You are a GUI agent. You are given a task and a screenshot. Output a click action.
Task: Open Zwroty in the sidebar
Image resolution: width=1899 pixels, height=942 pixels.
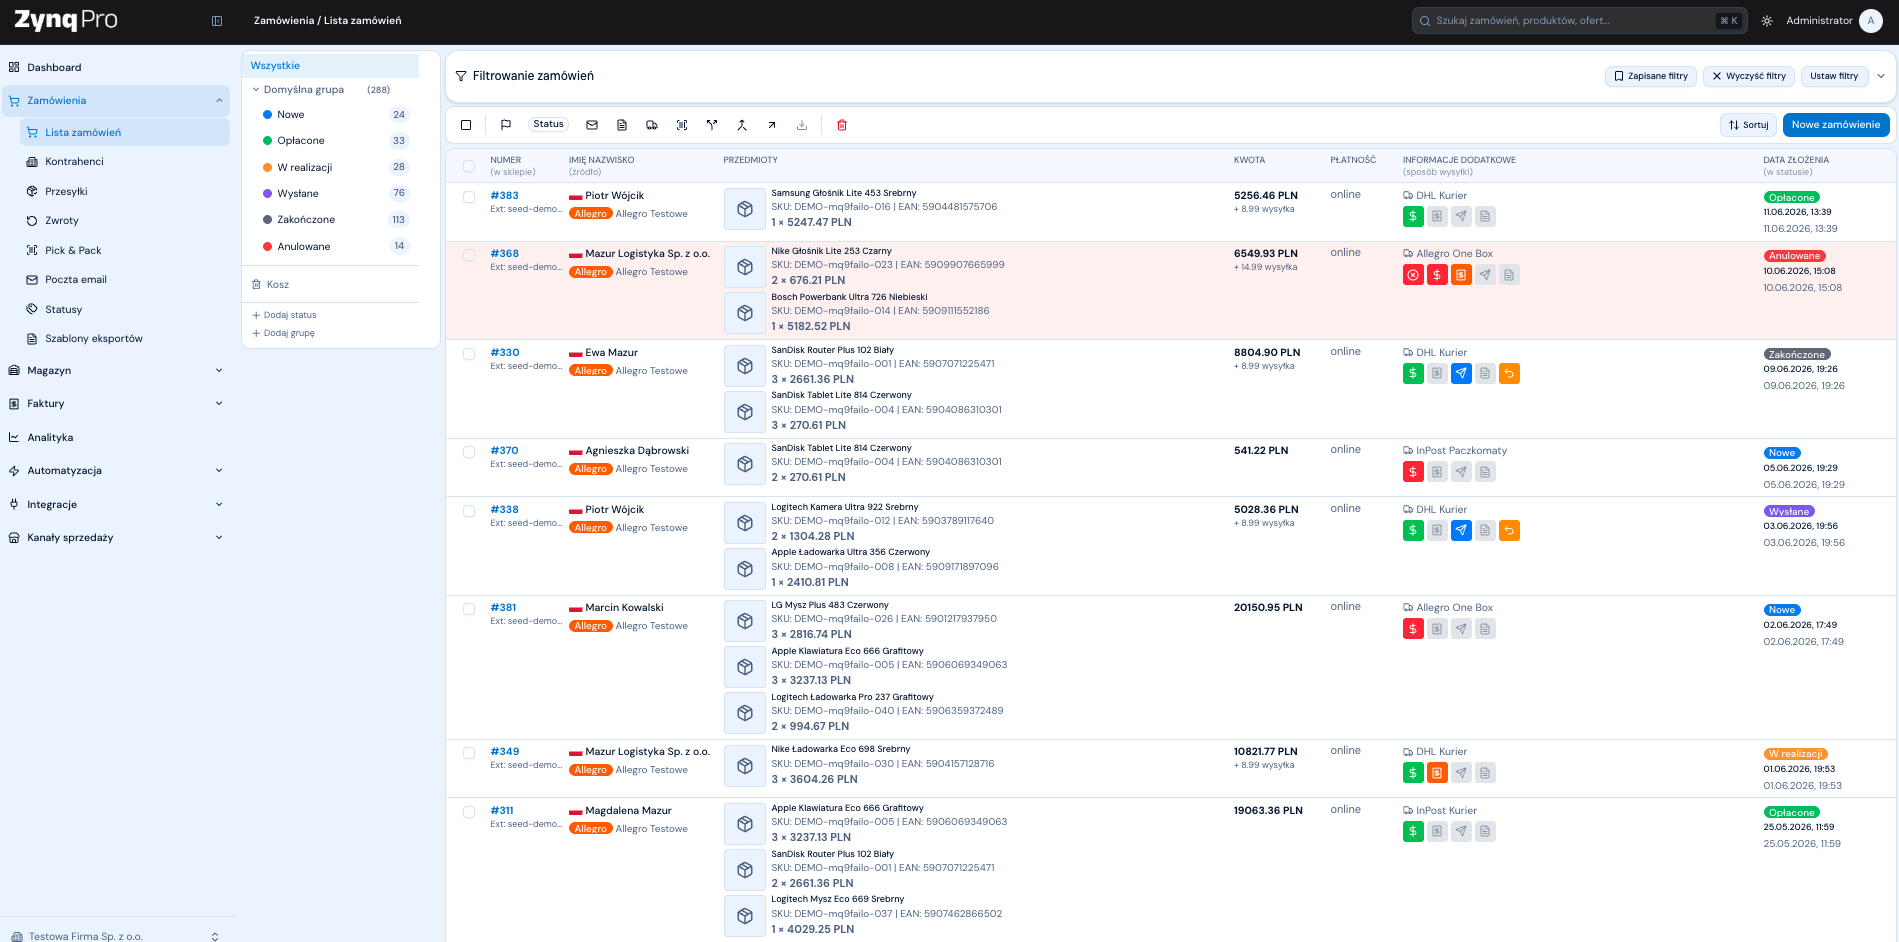(126, 221)
